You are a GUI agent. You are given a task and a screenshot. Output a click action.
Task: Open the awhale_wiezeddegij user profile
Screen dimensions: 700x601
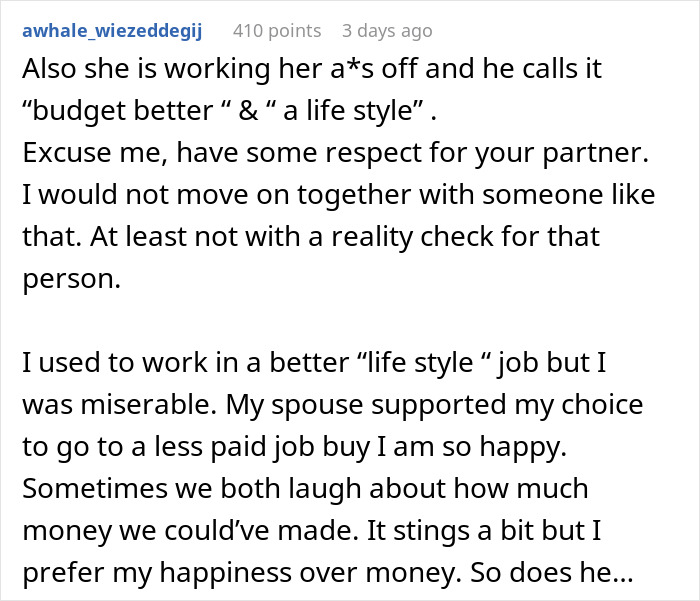111,31
